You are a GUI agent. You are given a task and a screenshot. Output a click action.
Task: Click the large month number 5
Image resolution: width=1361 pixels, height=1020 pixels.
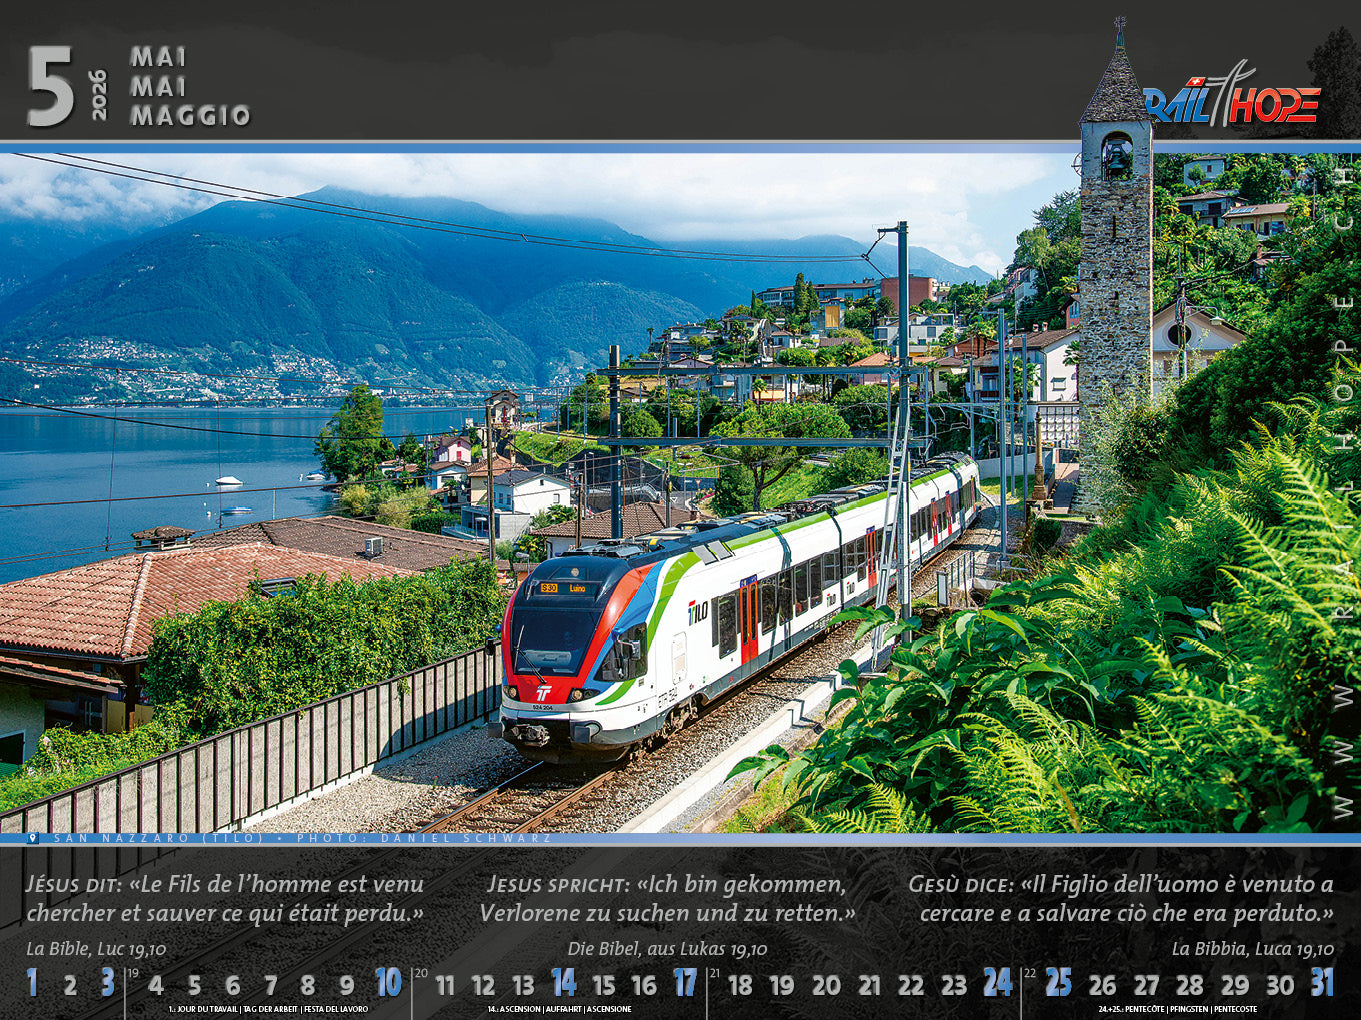point(50,87)
